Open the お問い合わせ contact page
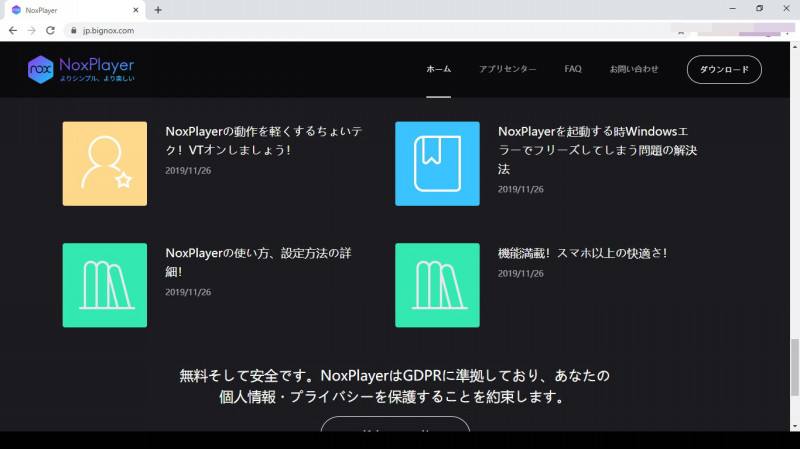Image resolution: width=800 pixels, height=449 pixels. (x=634, y=69)
